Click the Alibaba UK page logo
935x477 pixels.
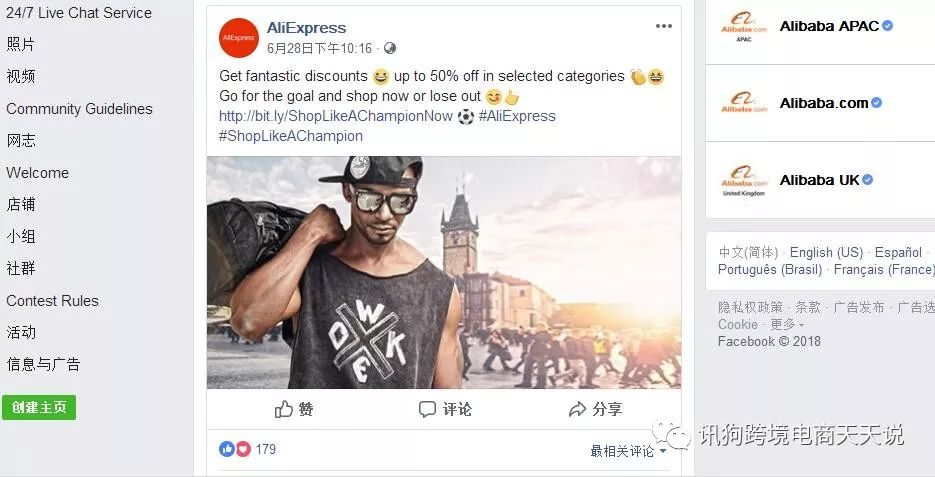(744, 181)
